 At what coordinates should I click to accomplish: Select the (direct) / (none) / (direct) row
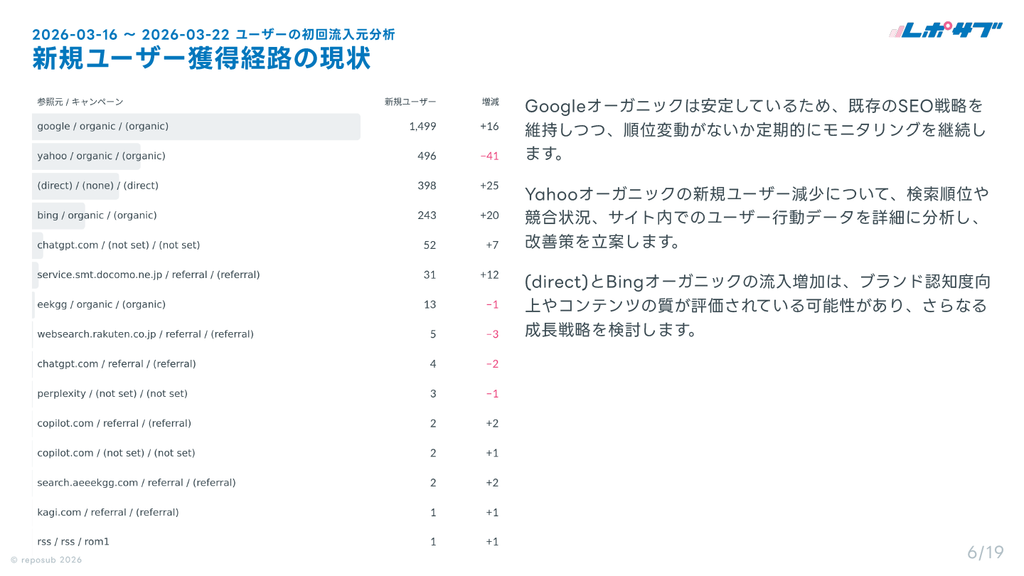(265, 185)
